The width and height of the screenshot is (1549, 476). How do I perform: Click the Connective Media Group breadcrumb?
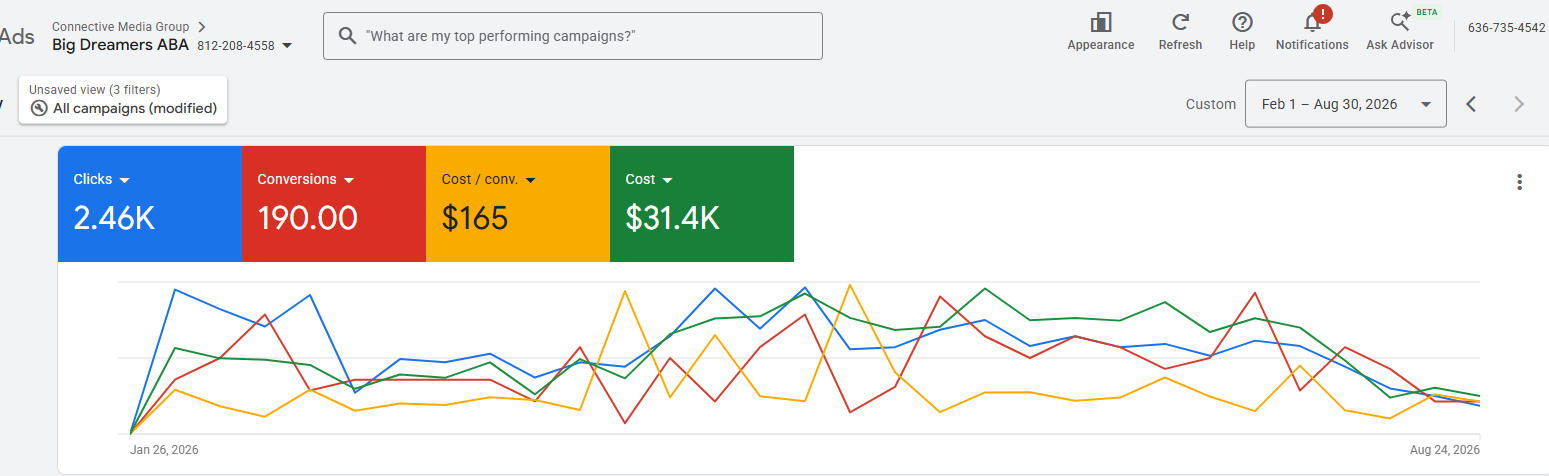click(120, 27)
